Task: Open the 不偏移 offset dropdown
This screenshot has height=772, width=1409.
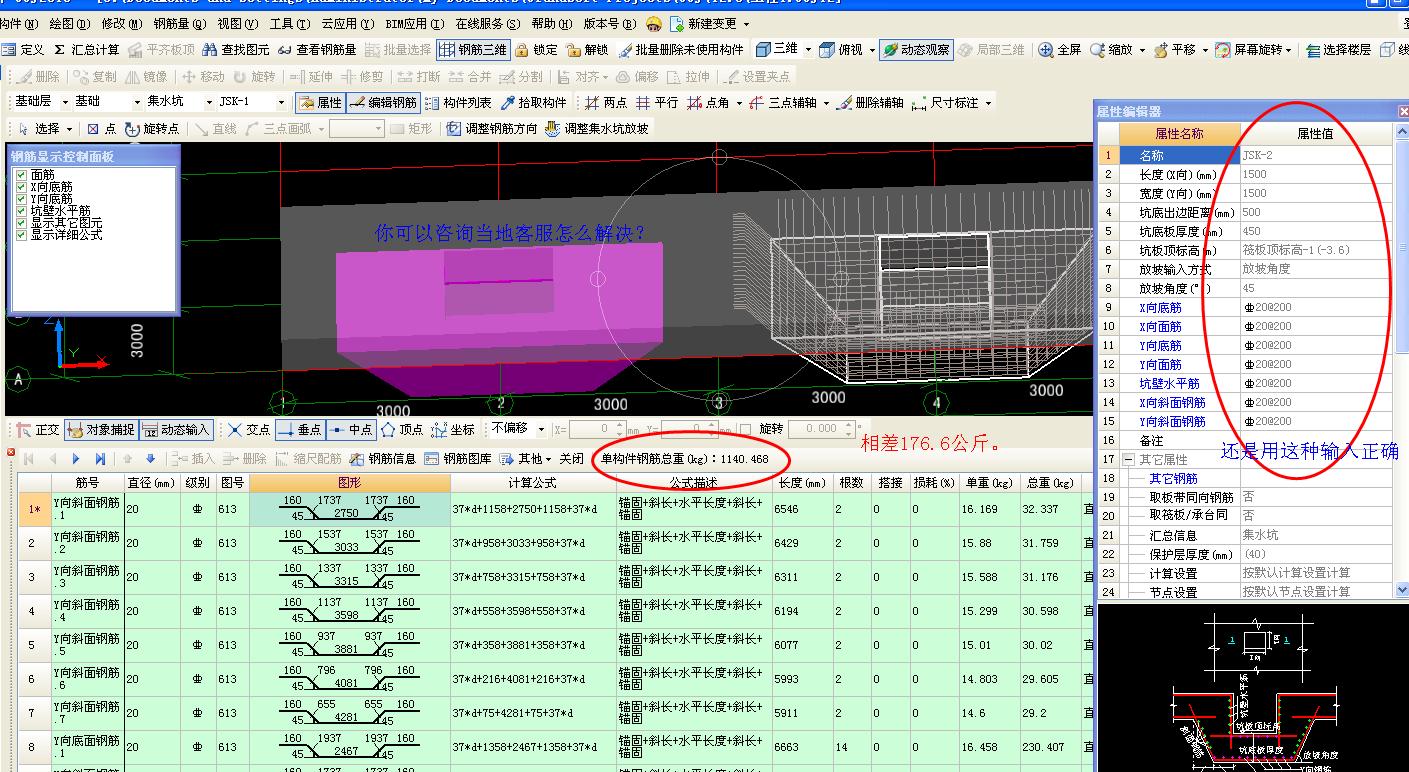Action: point(541,429)
